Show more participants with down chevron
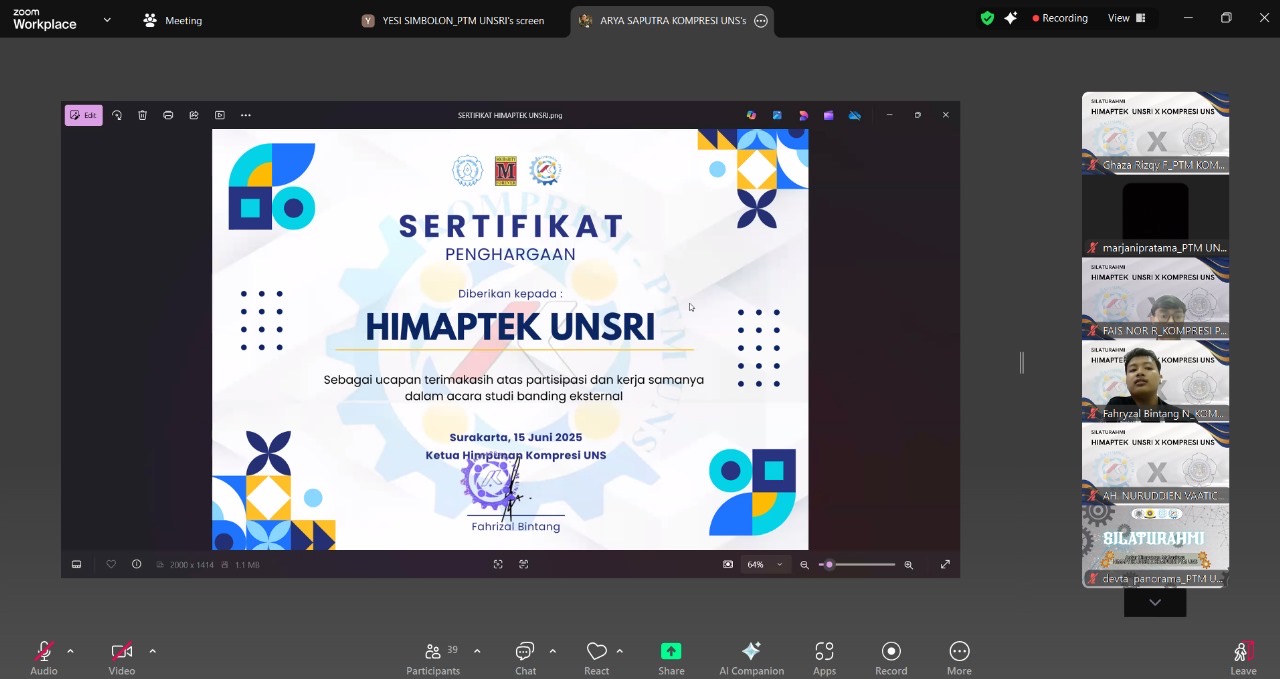Image resolution: width=1280 pixels, height=679 pixels. tap(1155, 602)
